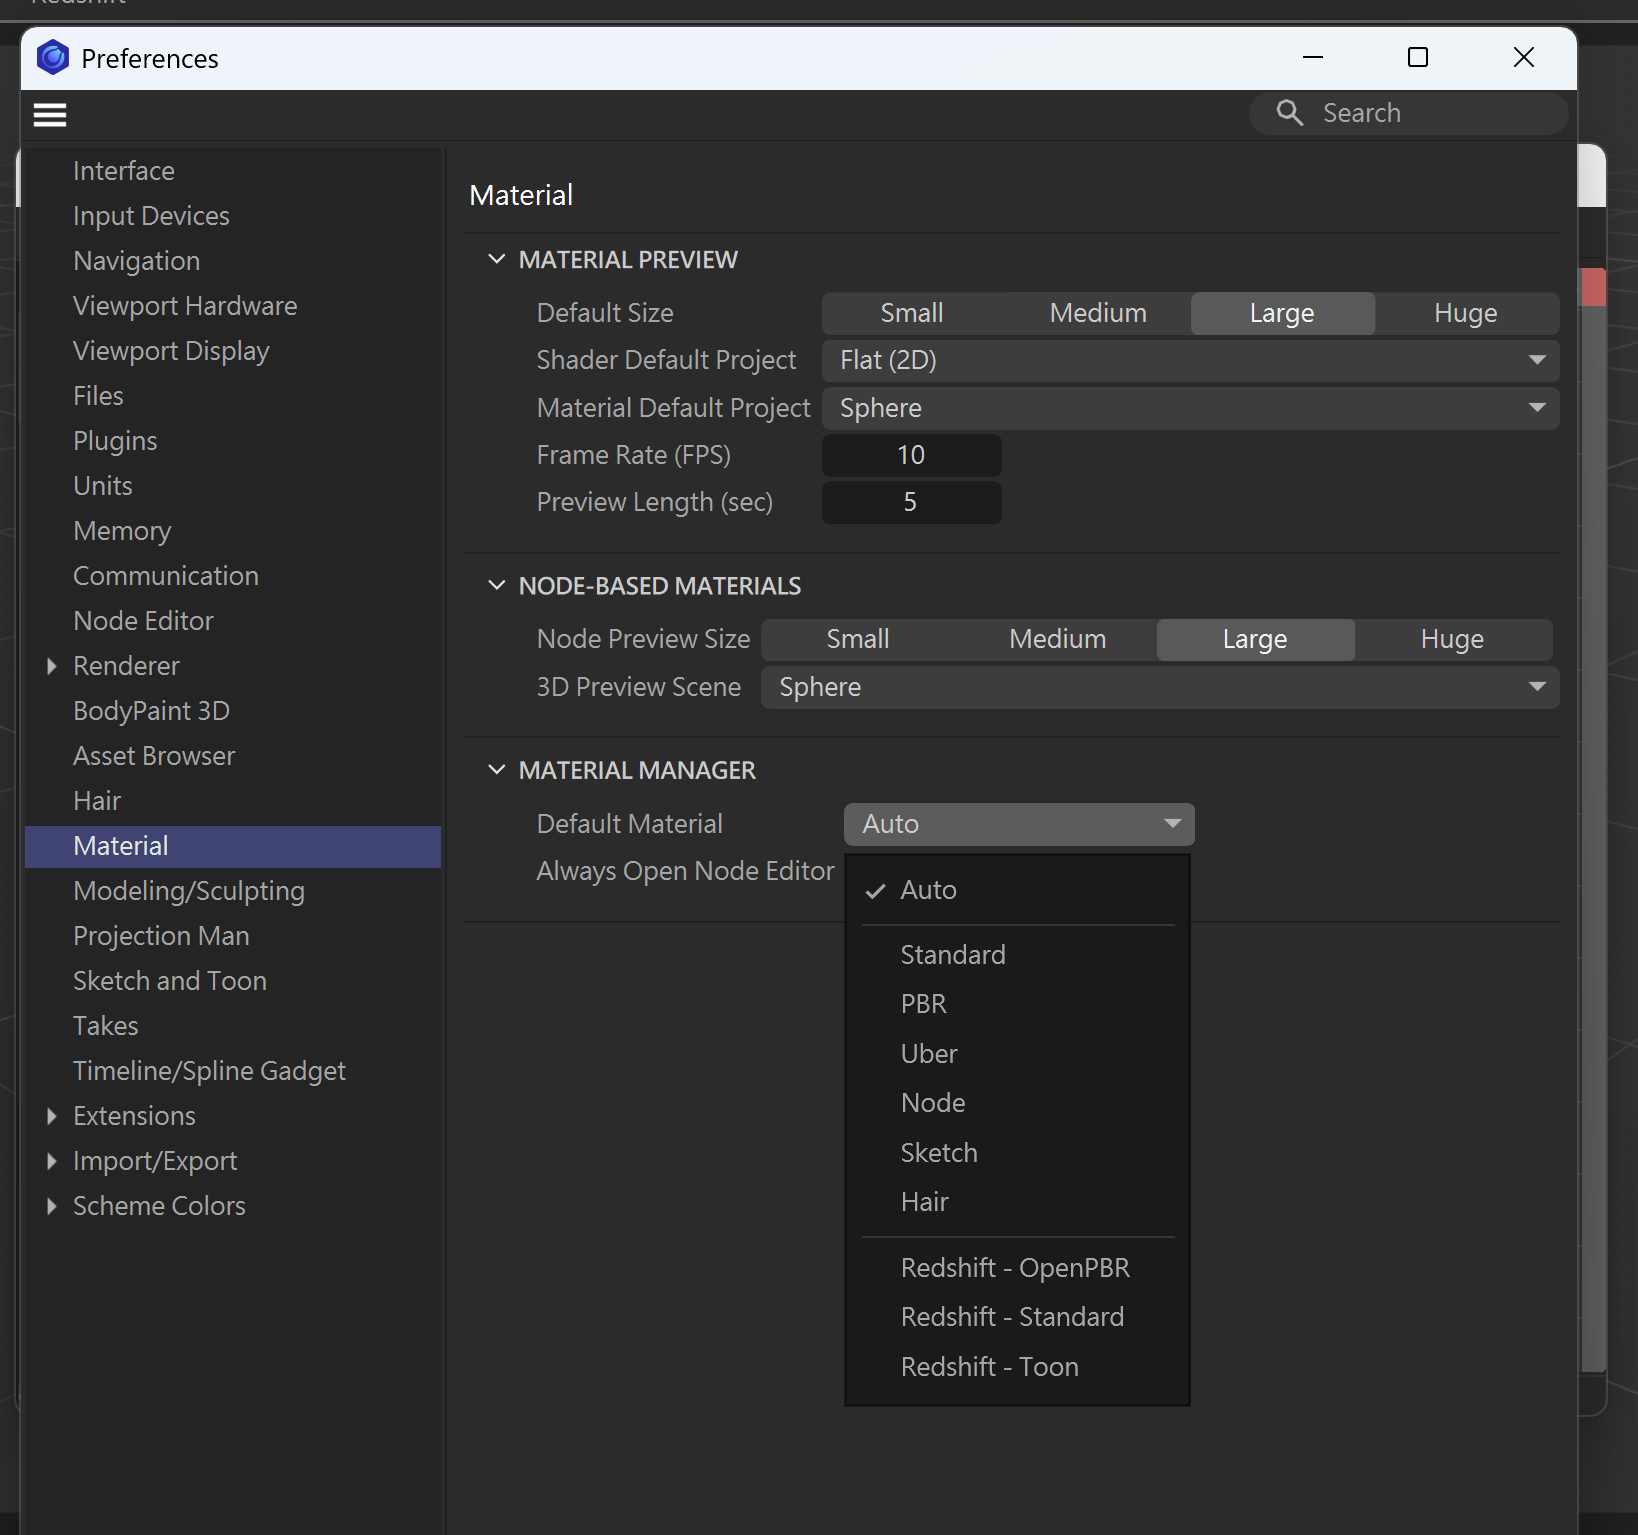
Task: Open the Shader Default Project dropdown
Action: click(1189, 360)
